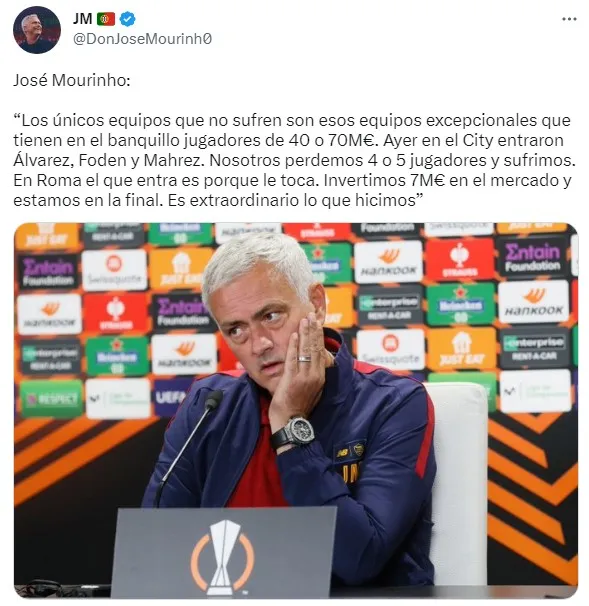Click the green Heineken logo at right
The height and width of the screenshot is (606, 589).
pyautogui.click(x=460, y=305)
